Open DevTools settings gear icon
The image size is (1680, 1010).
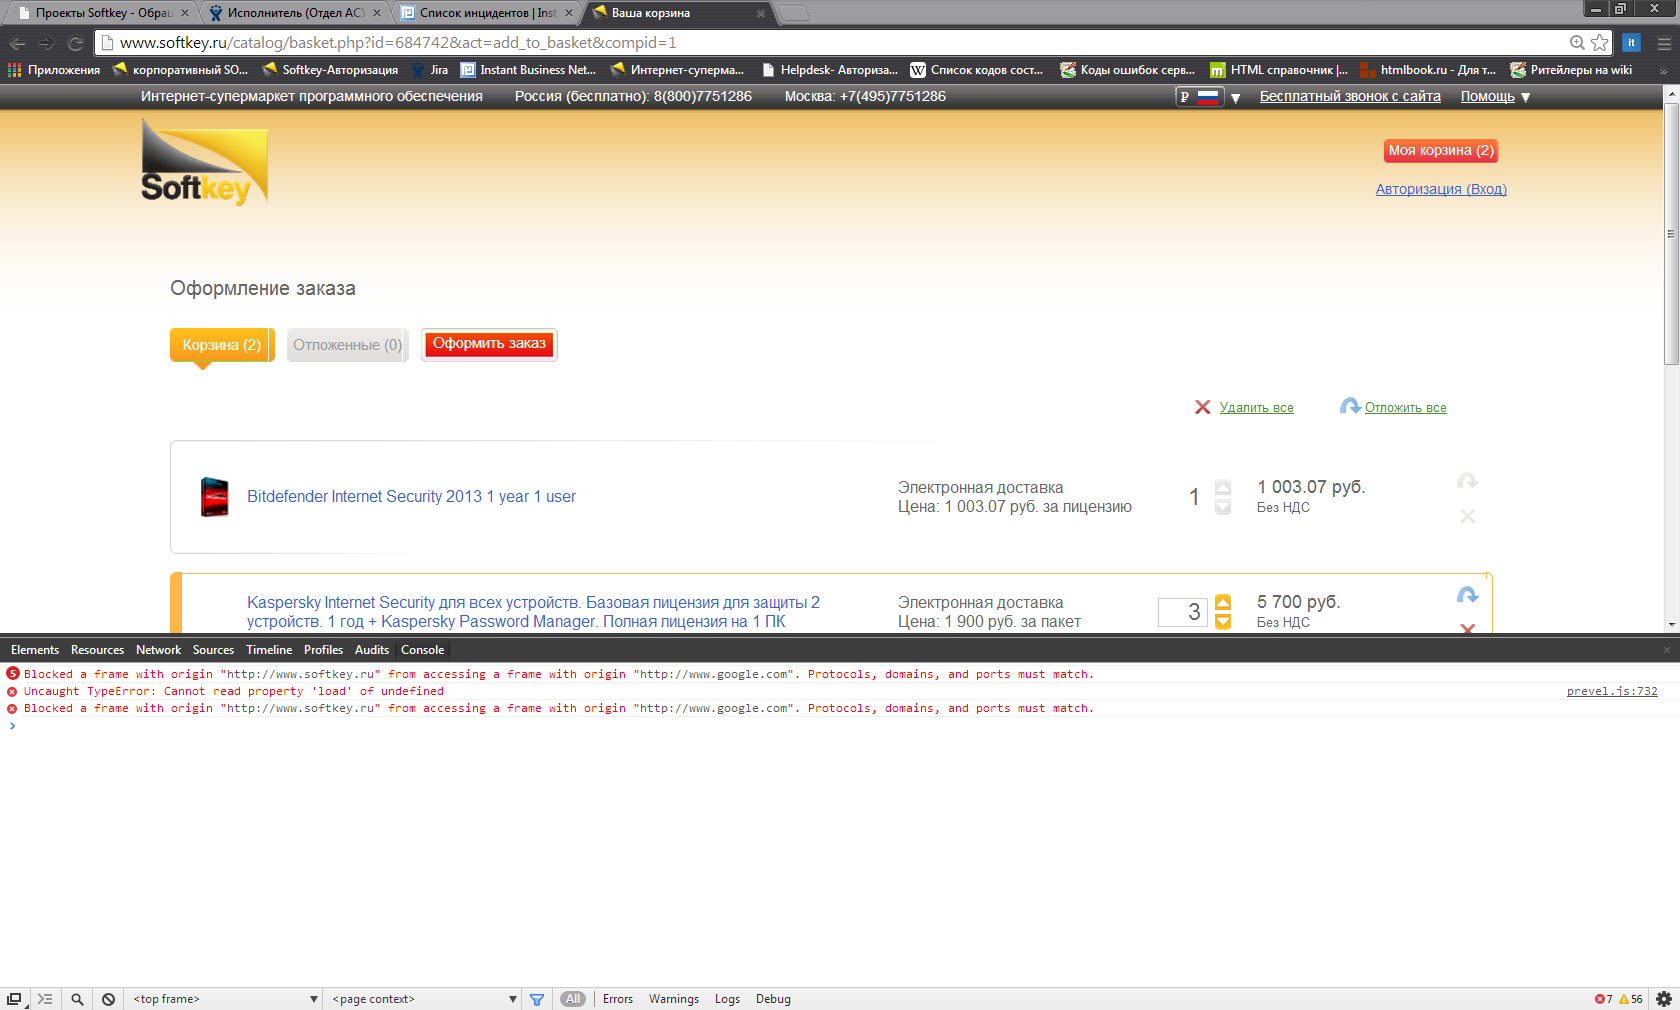click(1664, 999)
